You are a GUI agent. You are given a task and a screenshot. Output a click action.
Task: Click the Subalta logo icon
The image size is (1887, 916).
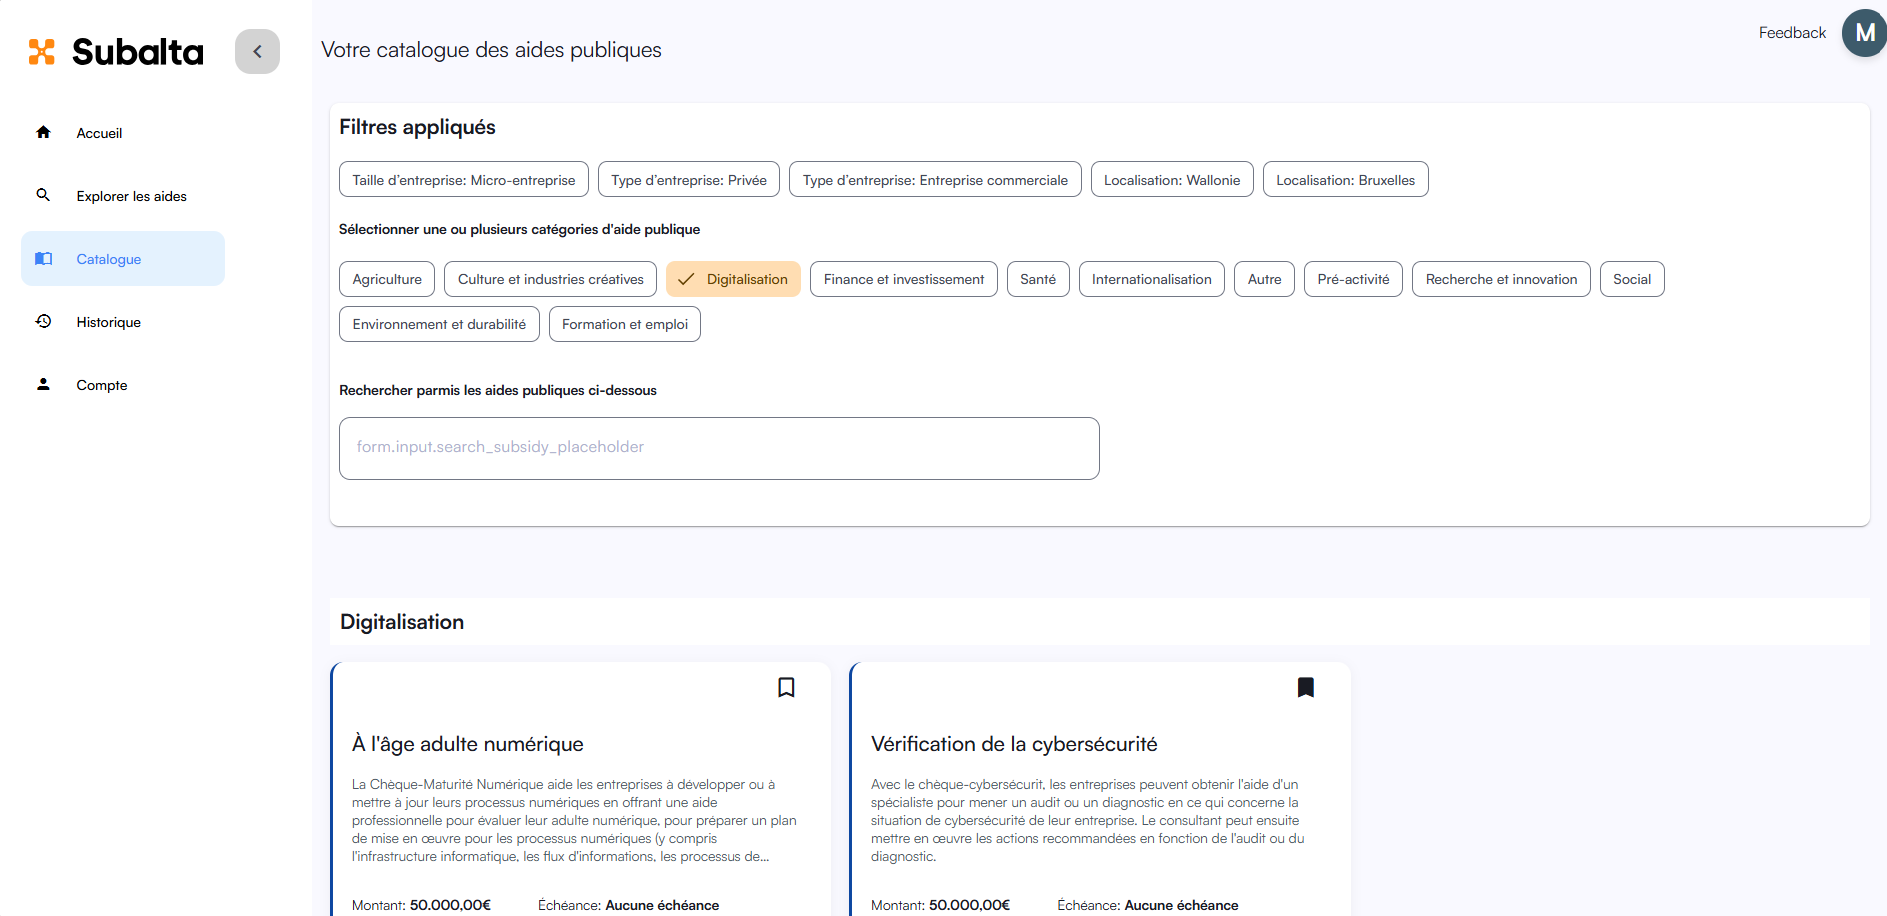pyautogui.click(x=42, y=52)
